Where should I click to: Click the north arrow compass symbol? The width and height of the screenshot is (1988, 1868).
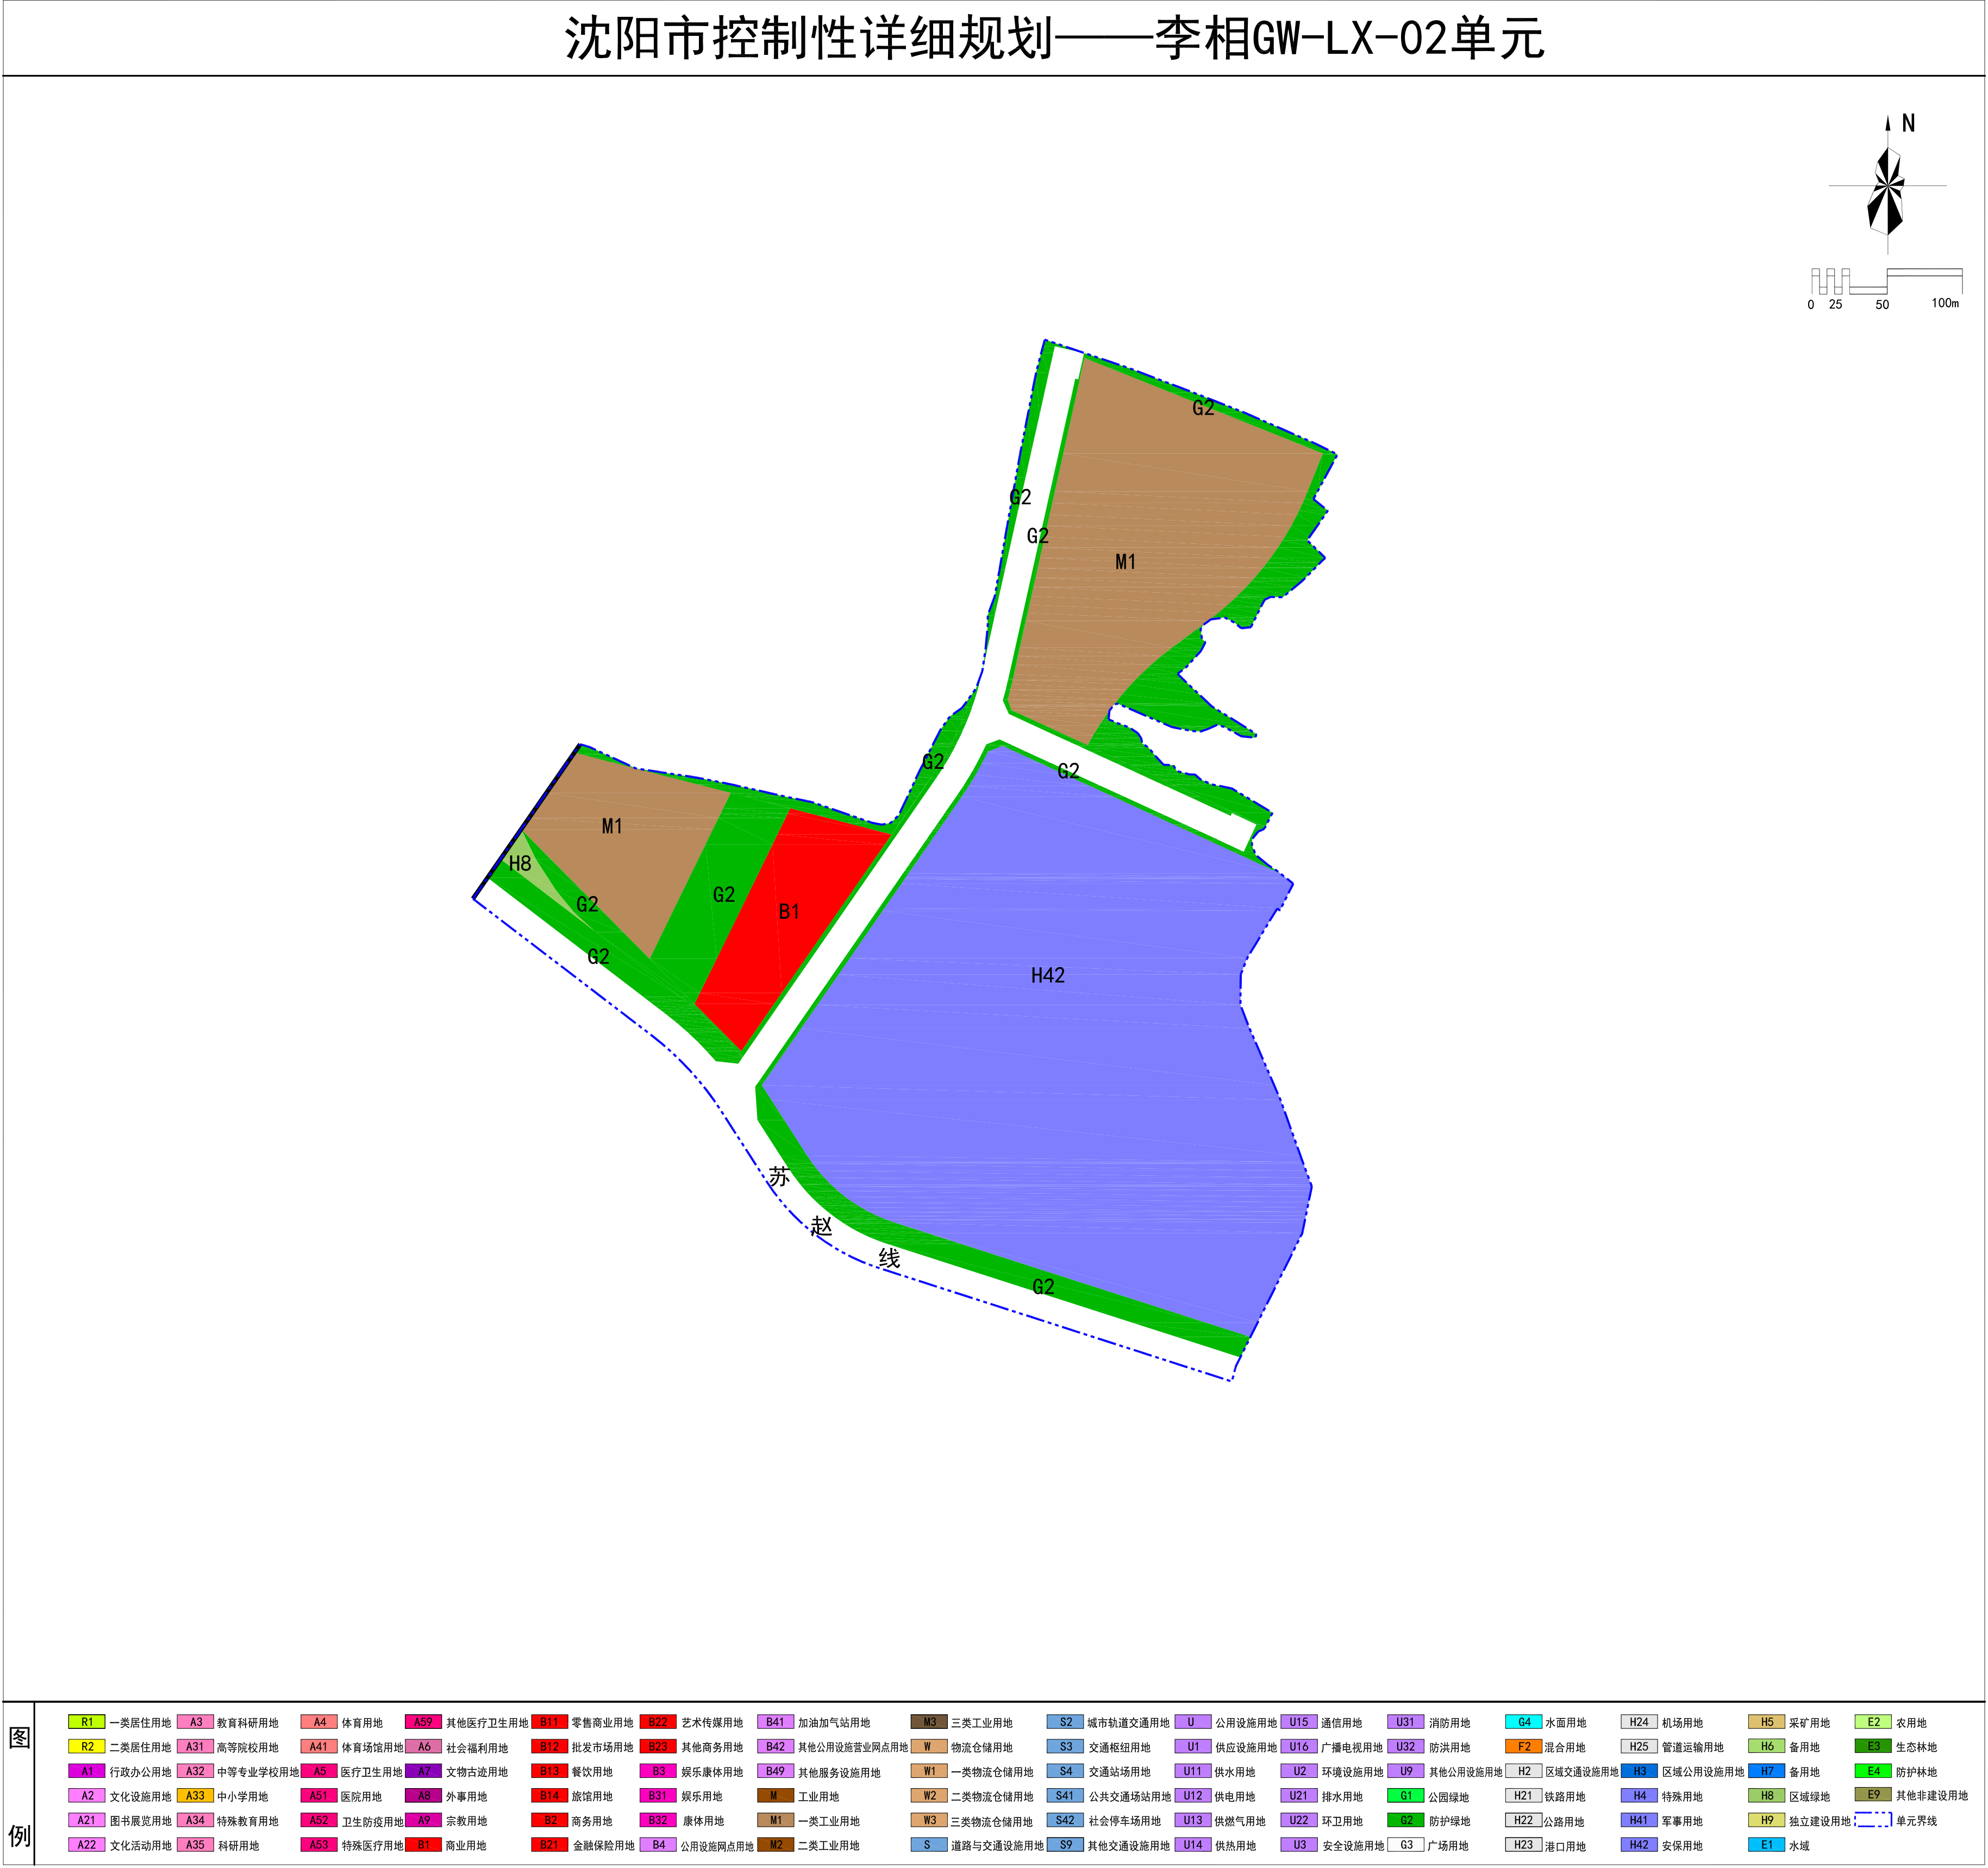click(1888, 185)
